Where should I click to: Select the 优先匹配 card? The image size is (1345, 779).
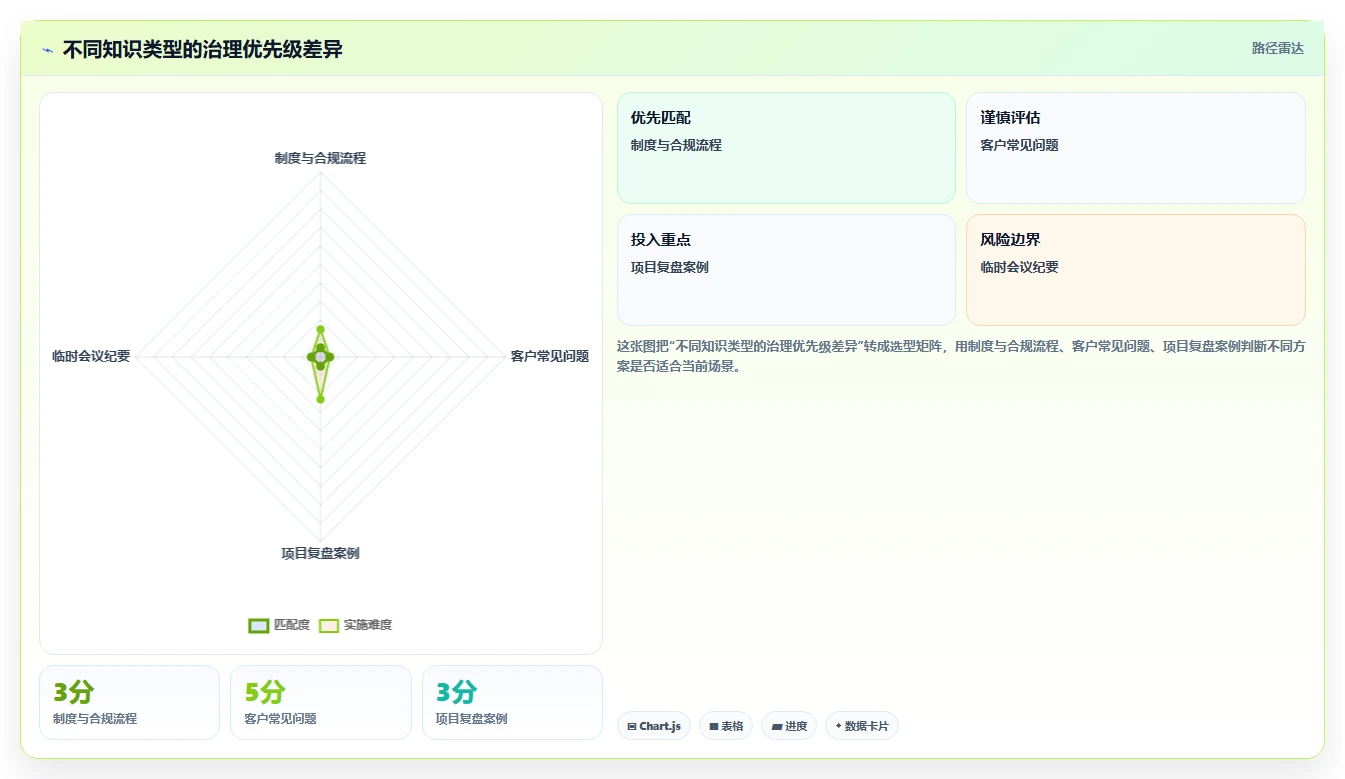pos(786,148)
